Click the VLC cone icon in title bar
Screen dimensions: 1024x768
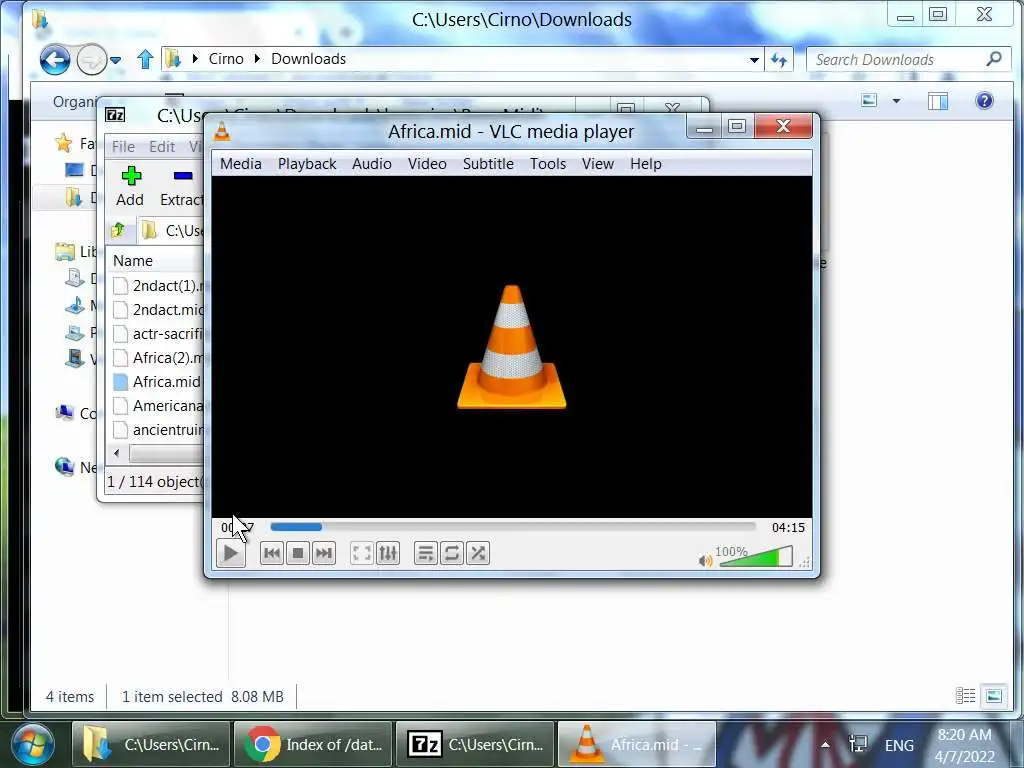pyautogui.click(x=222, y=131)
